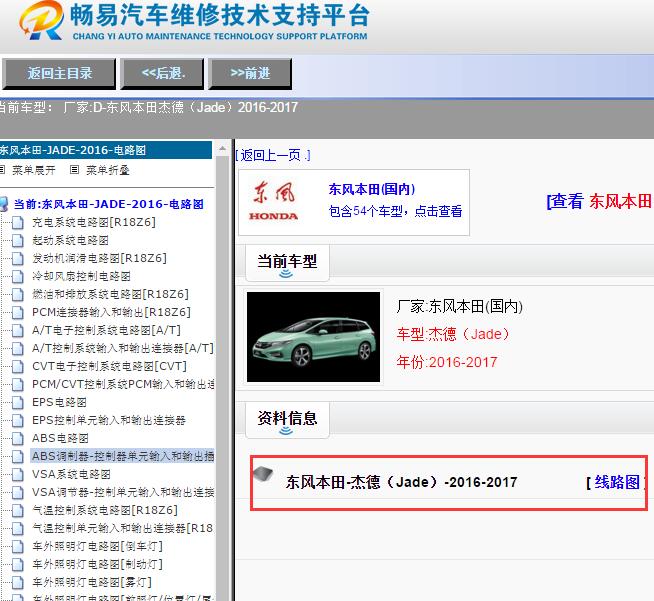
Task: Open 车外照明灯电路图[制动灯]
Action: (x=97, y=564)
